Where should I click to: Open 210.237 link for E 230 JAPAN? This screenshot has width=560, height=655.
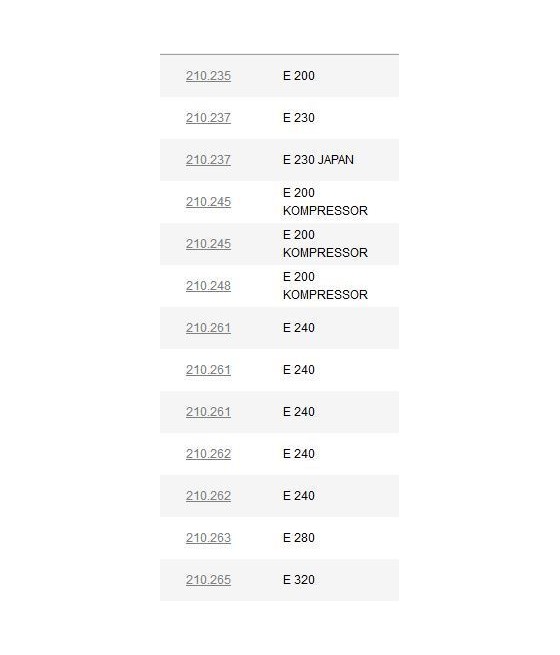point(208,160)
